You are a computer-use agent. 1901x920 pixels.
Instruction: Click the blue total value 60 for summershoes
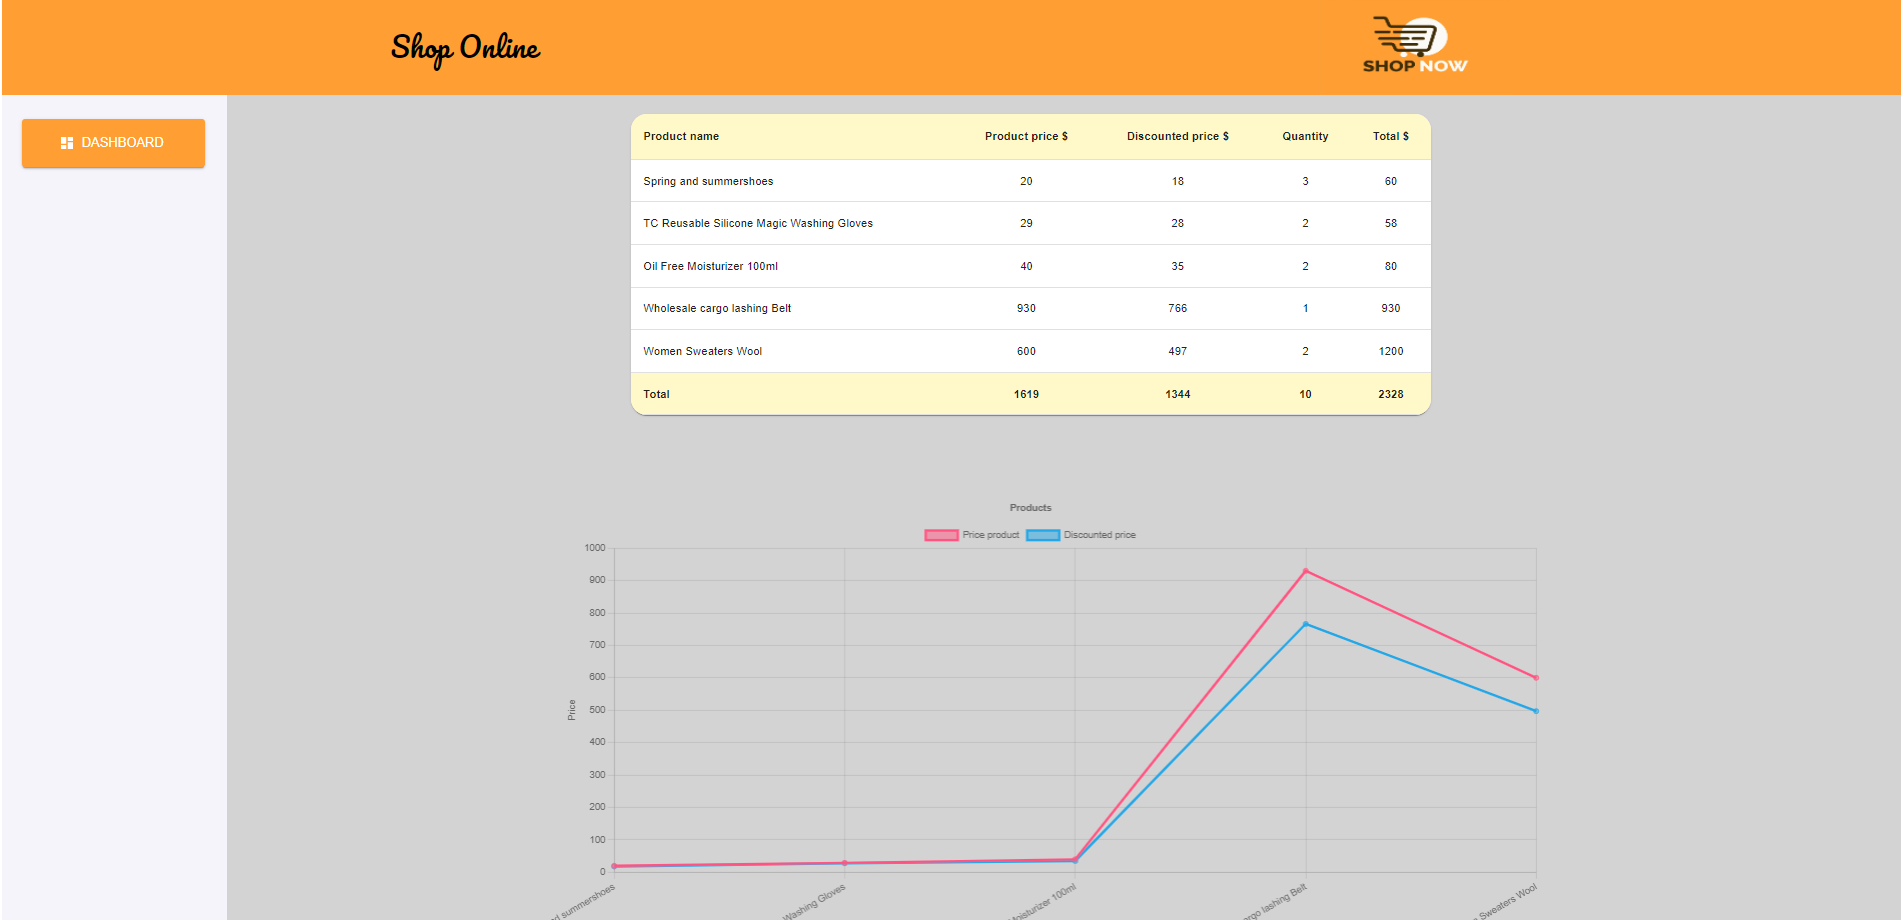[x=1390, y=181]
